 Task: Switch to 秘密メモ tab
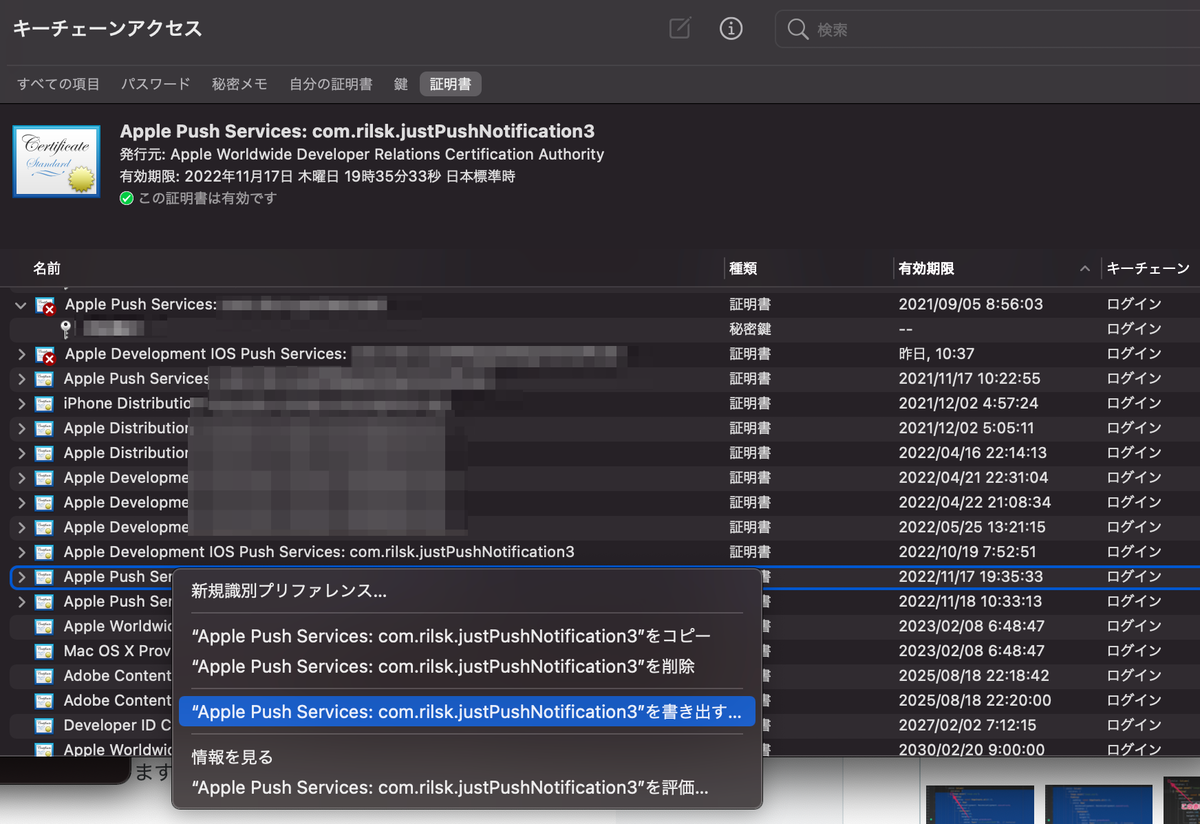click(x=240, y=84)
